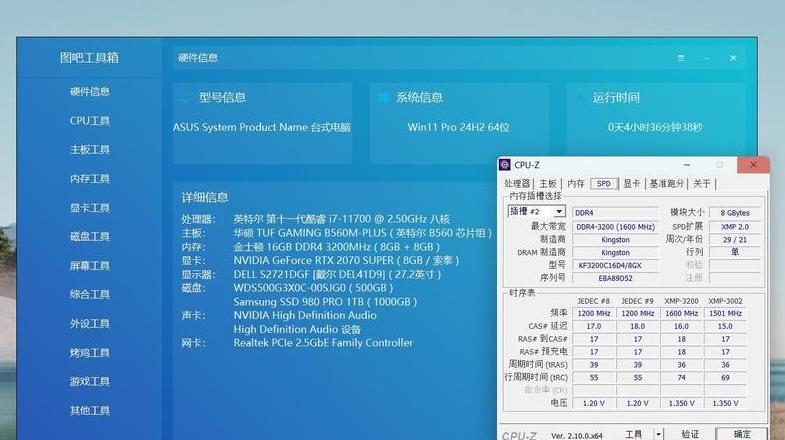The width and height of the screenshot is (785, 440).
Task: Select 主板工具 in the sidebar
Action: (90, 150)
